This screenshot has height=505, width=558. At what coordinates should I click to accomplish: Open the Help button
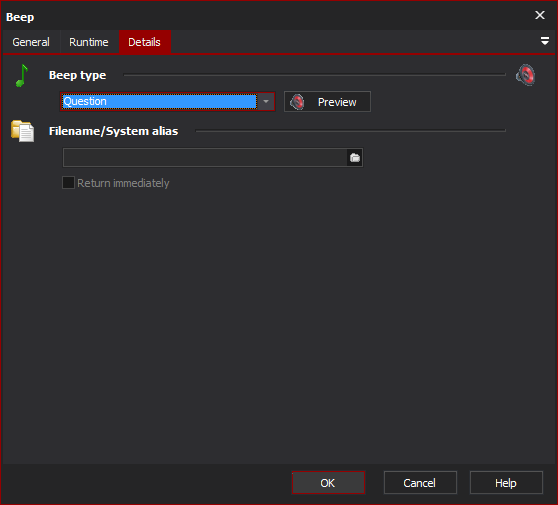[506, 483]
